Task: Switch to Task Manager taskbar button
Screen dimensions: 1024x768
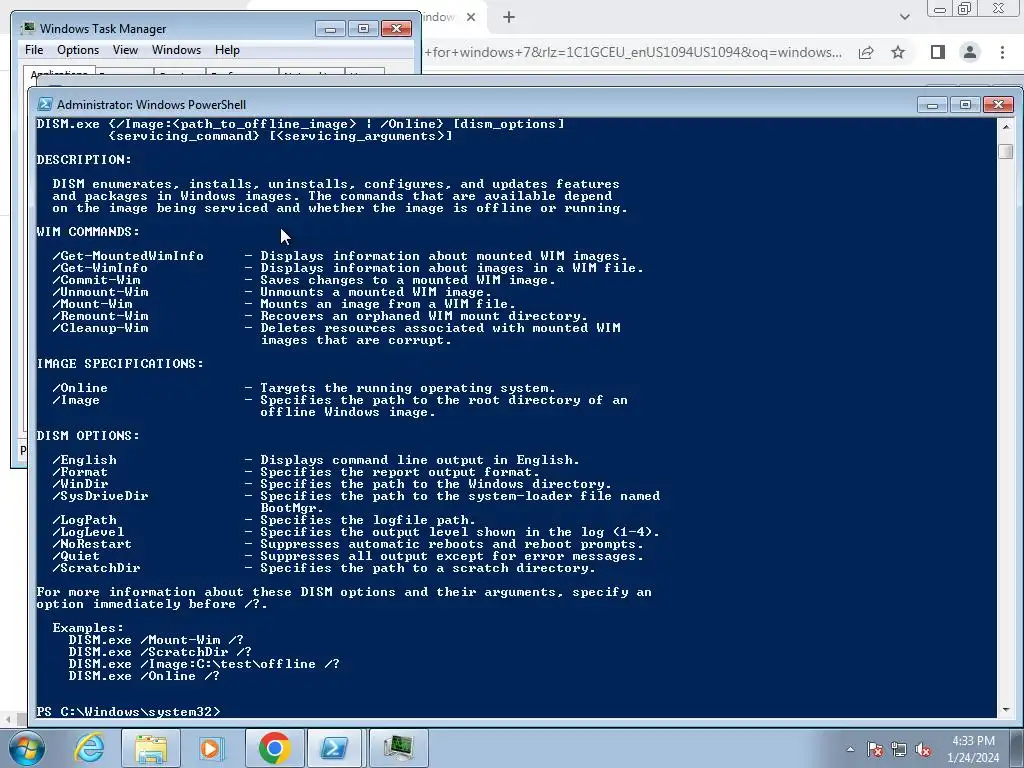Action: pyautogui.click(x=398, y=748)
